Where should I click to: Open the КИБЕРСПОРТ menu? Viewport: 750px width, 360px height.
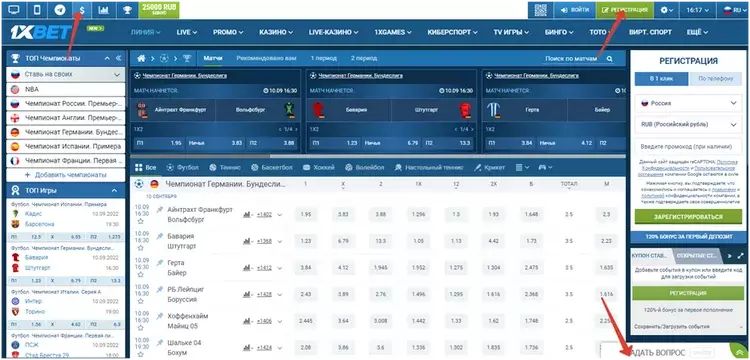(452, 32)
